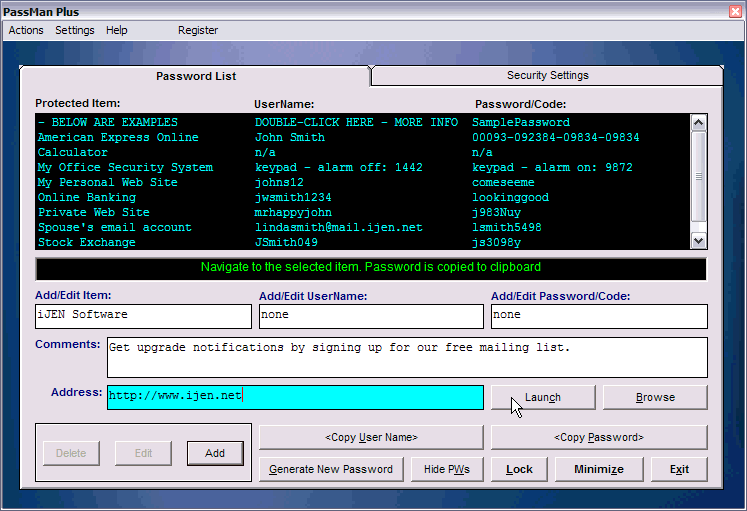Screen dimensions: 747x511
Task: Click username lindasmith@mail.ijen.net
Action: coord(339,227)
